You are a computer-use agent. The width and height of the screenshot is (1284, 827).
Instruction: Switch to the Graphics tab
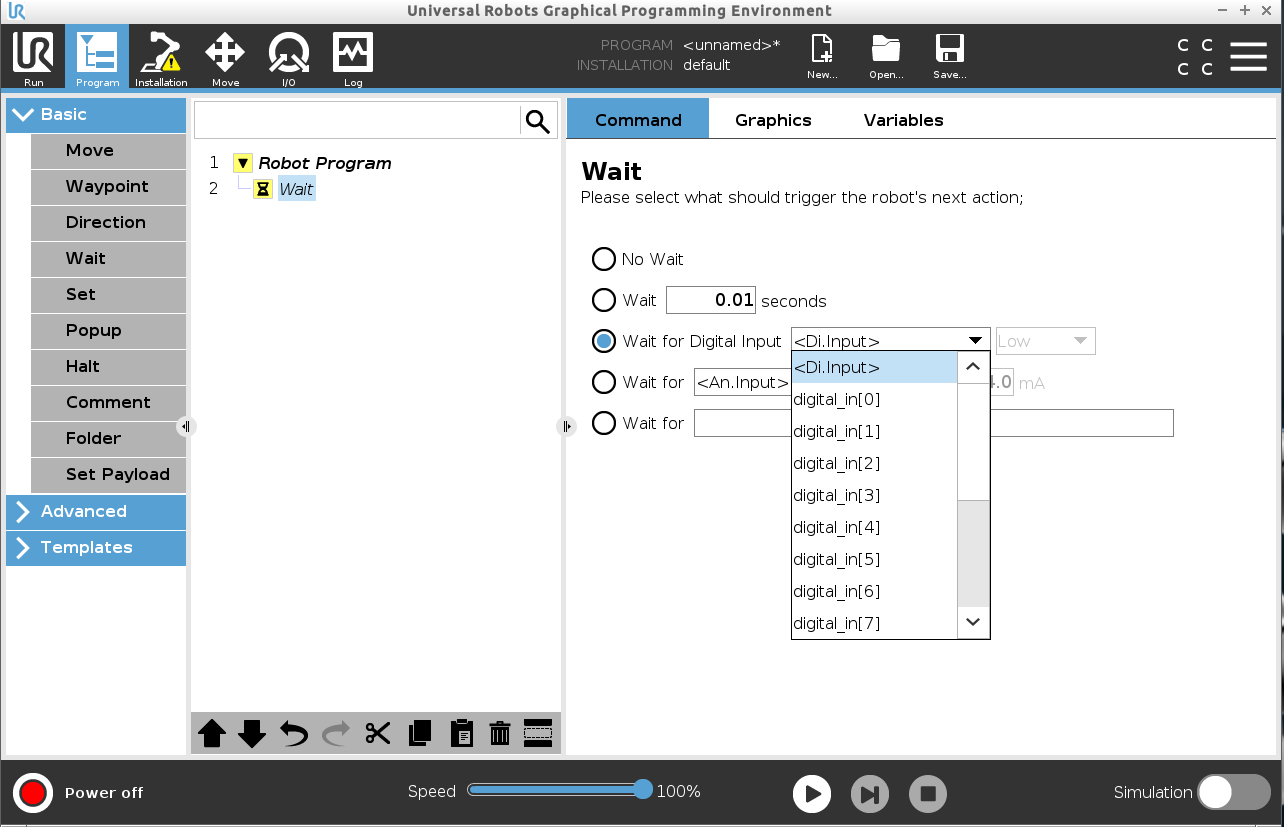[x=773, y=120]
